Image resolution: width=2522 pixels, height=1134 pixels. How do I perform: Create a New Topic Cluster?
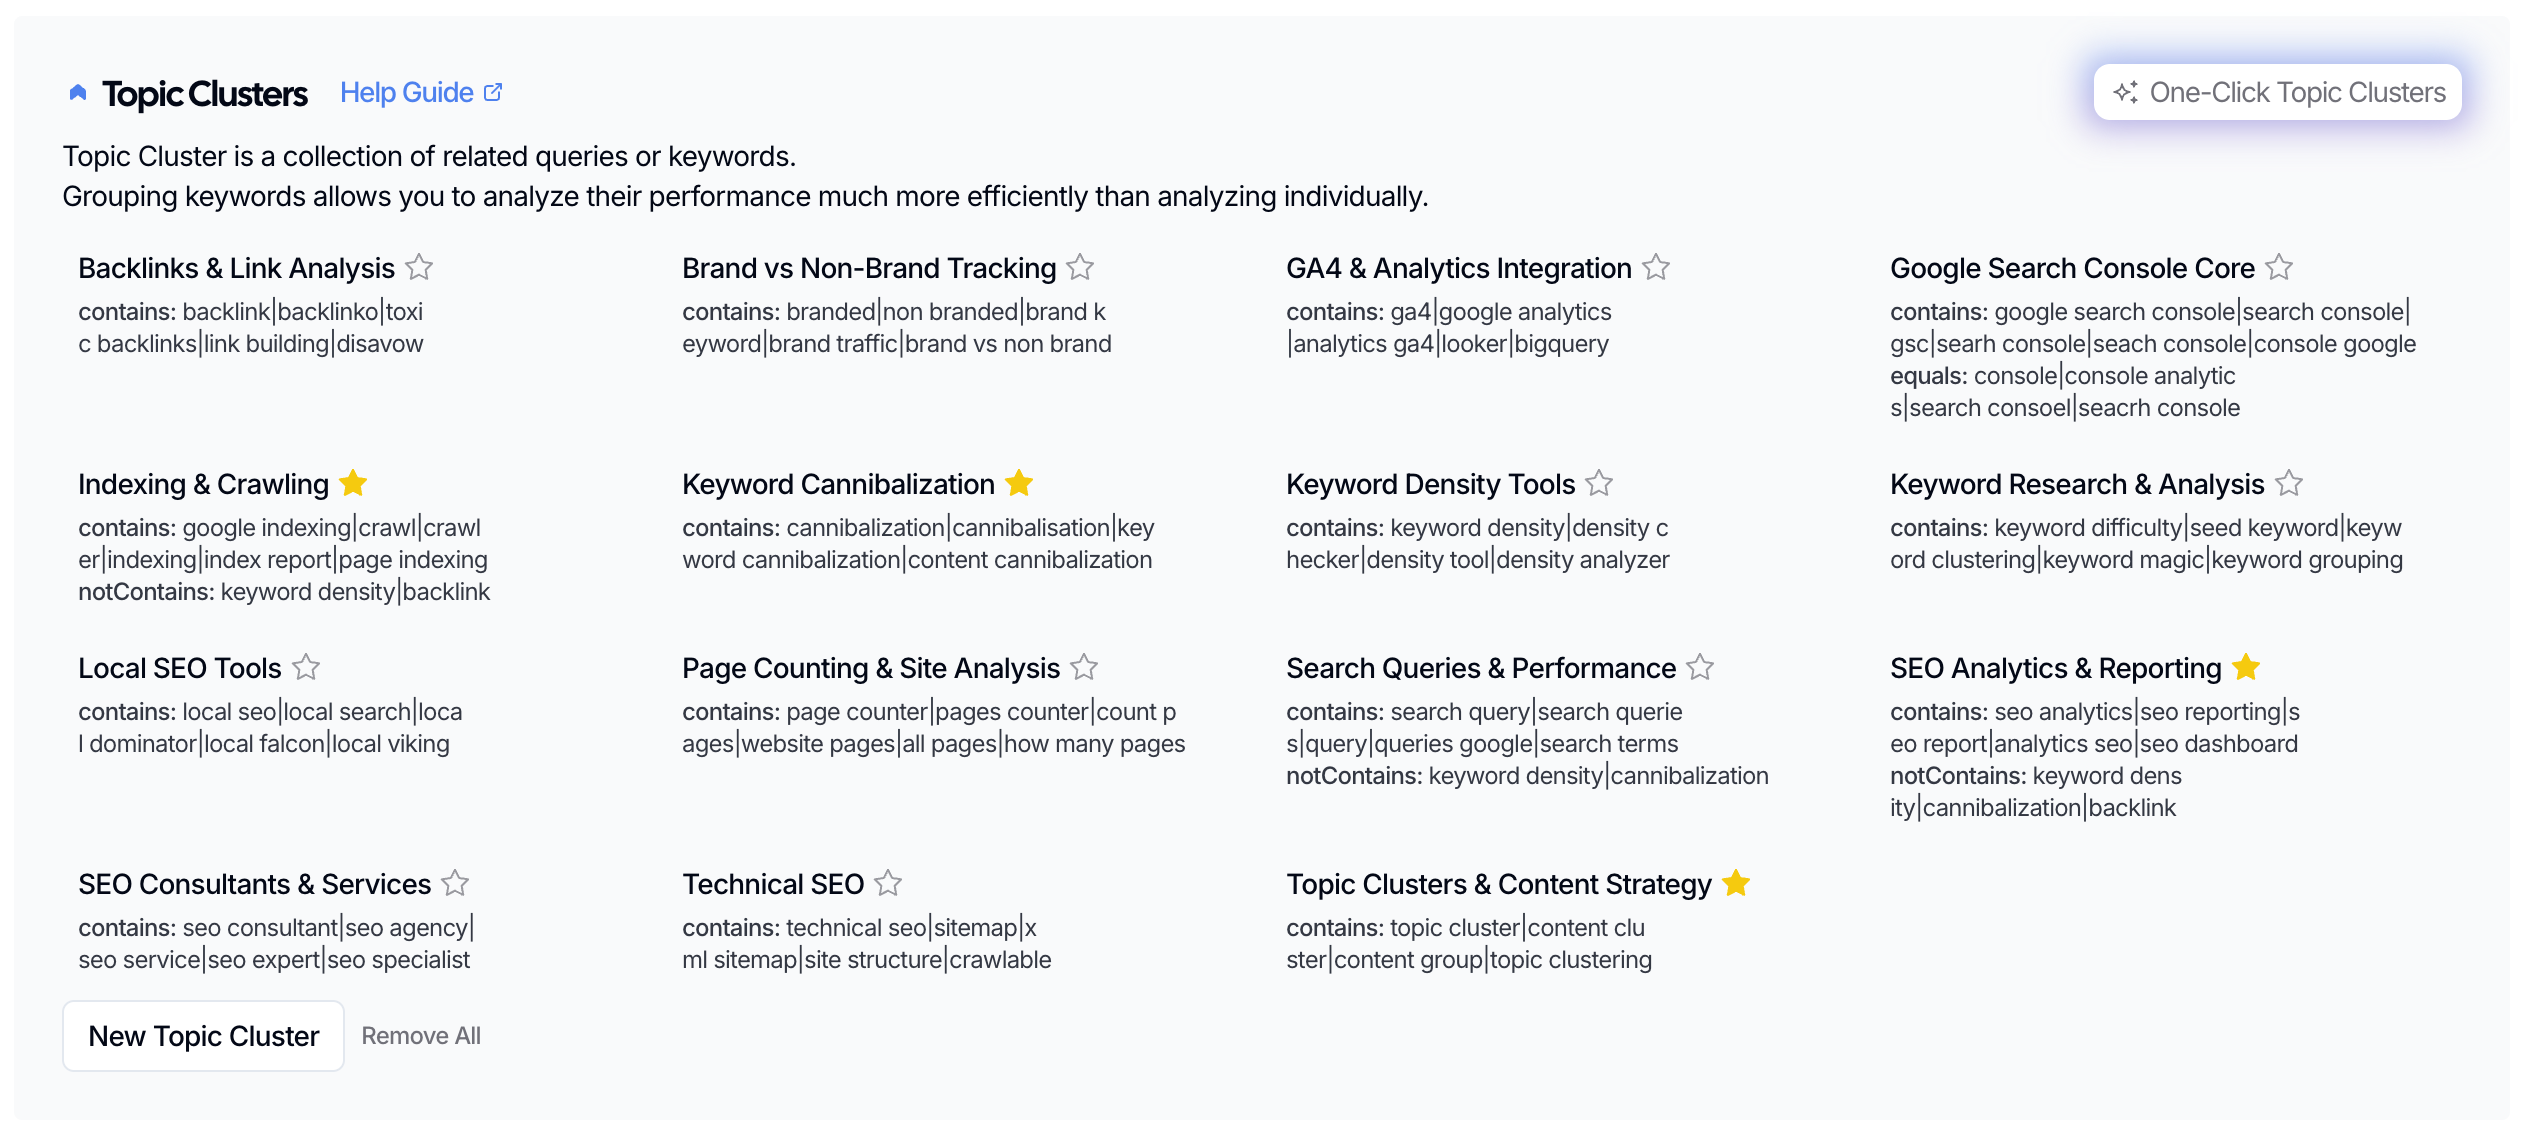pos(203,1036)
